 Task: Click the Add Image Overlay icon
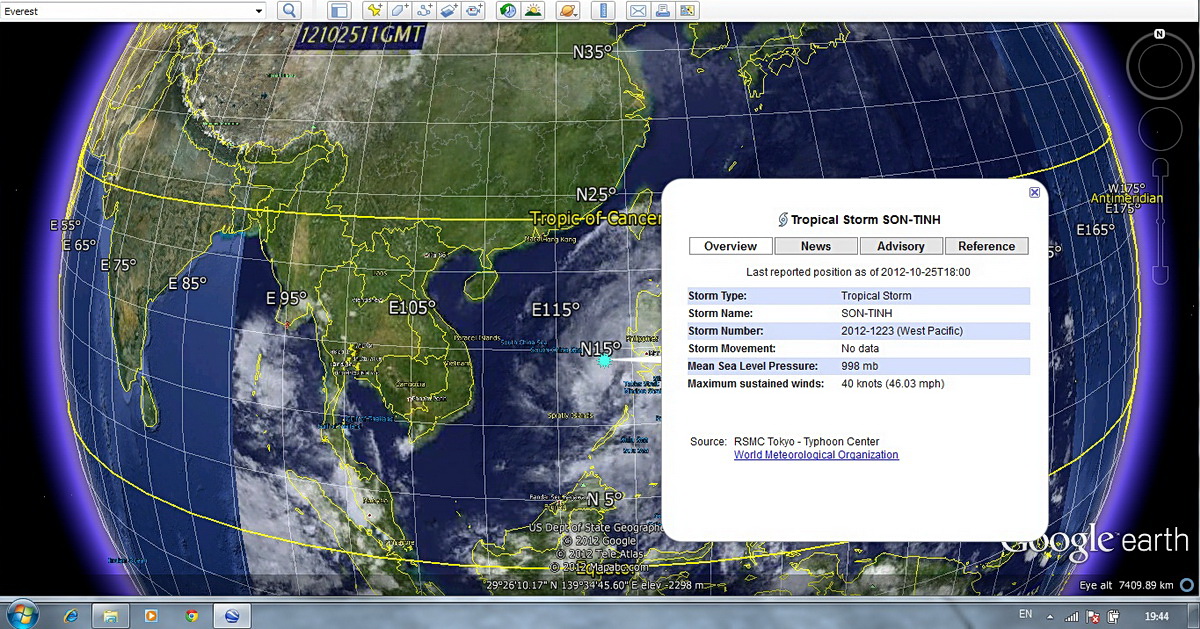(449, 10)
